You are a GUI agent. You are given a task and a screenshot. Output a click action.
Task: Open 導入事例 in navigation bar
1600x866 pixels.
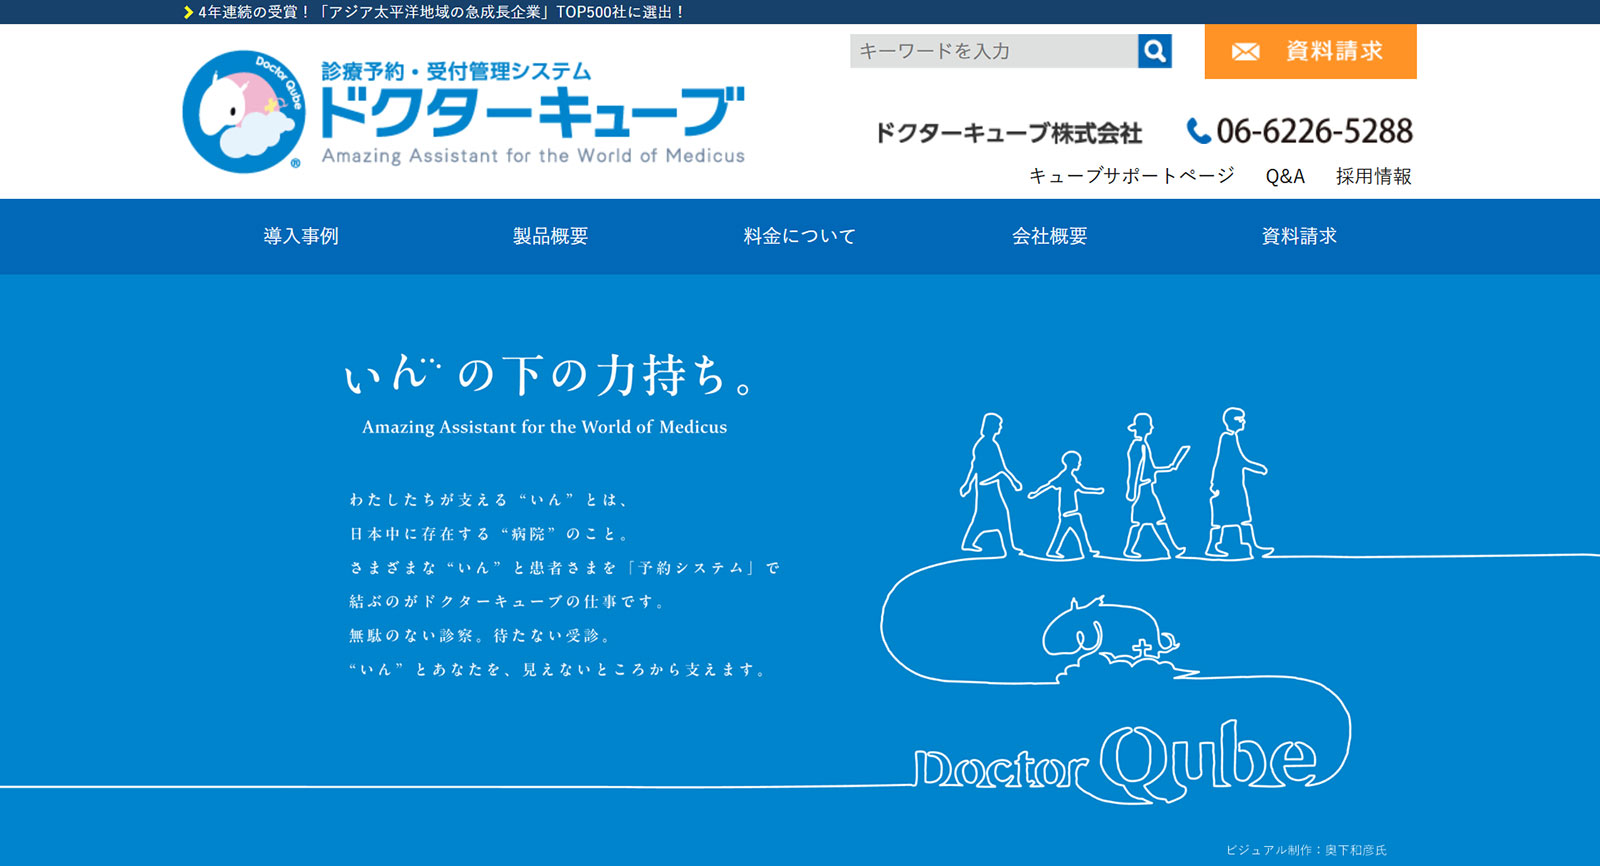(x=301, y=236)
